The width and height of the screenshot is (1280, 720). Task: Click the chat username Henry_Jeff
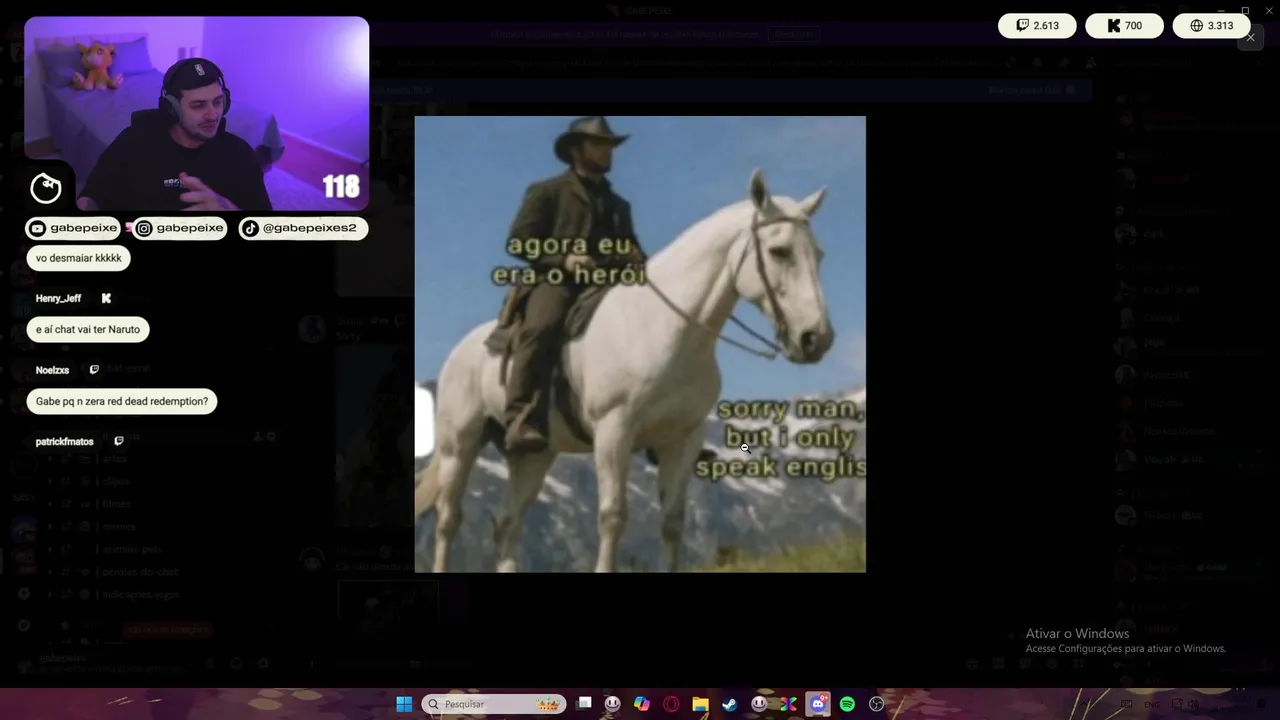[x=58, y=298]
